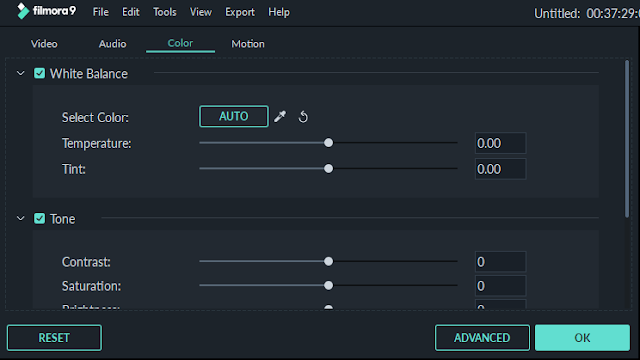
Task: Open the File menu
Action: (x=100, y=12)
